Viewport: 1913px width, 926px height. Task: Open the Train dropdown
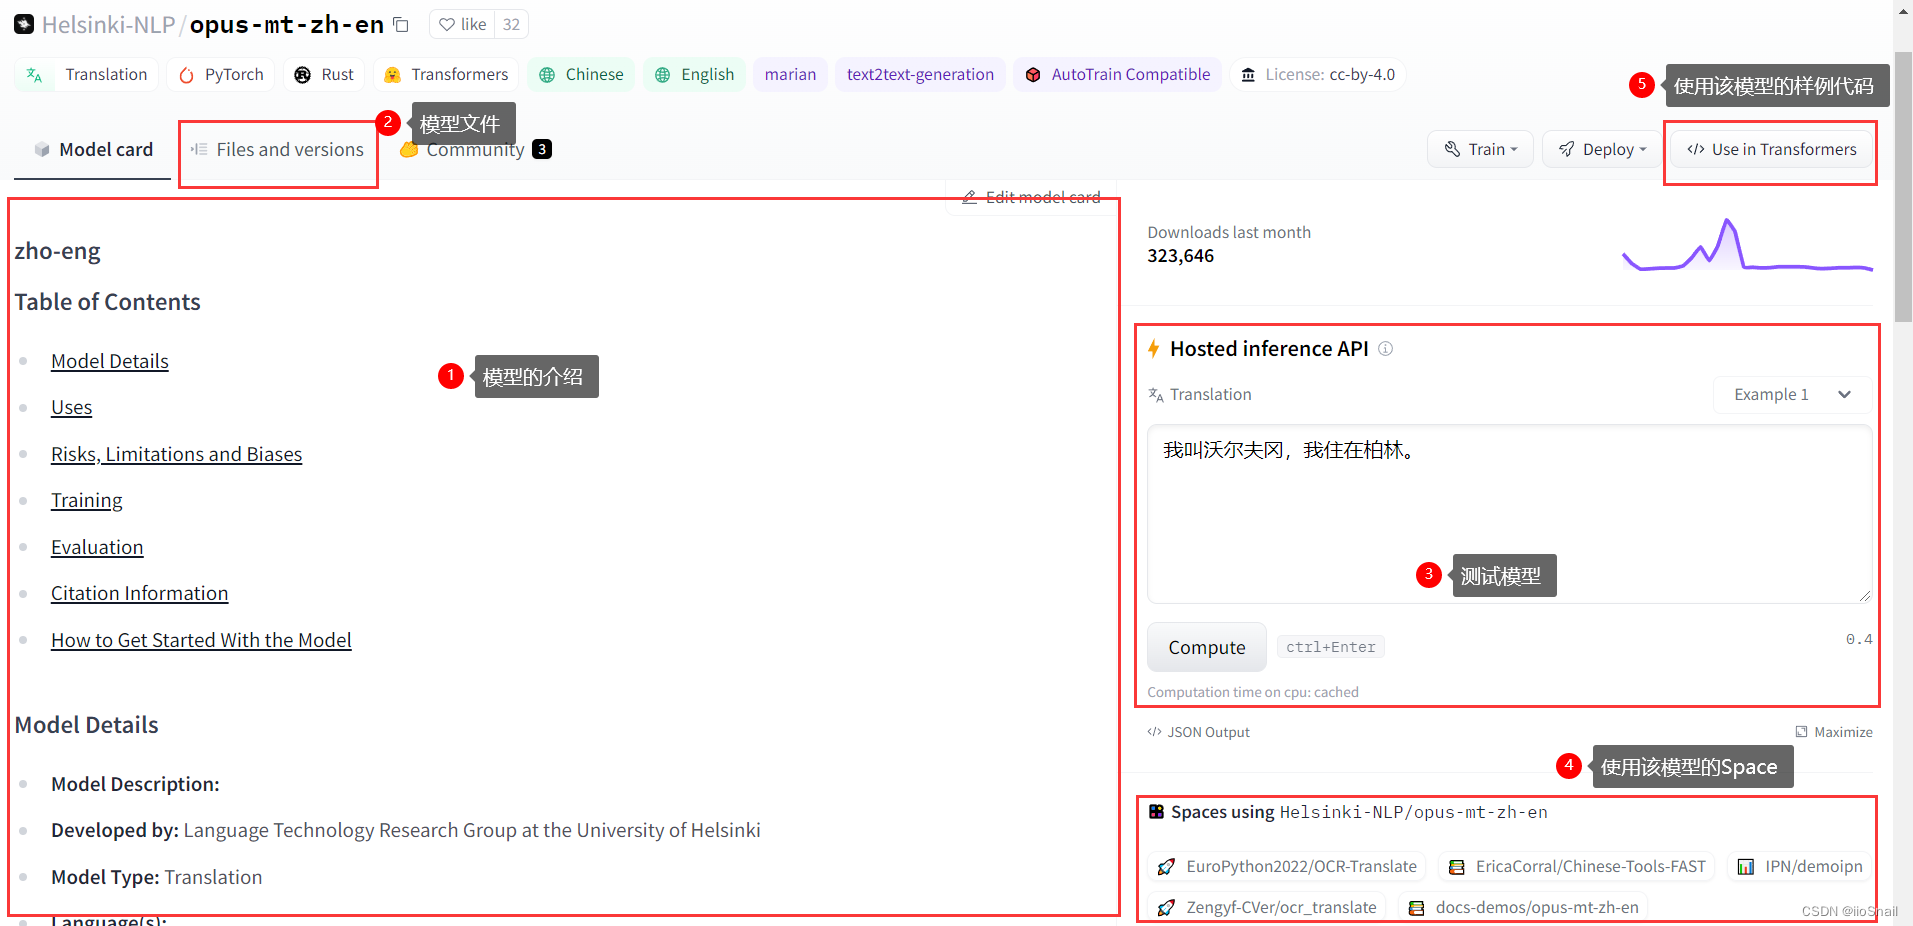pyautogui.click(x=1480, y=149)
